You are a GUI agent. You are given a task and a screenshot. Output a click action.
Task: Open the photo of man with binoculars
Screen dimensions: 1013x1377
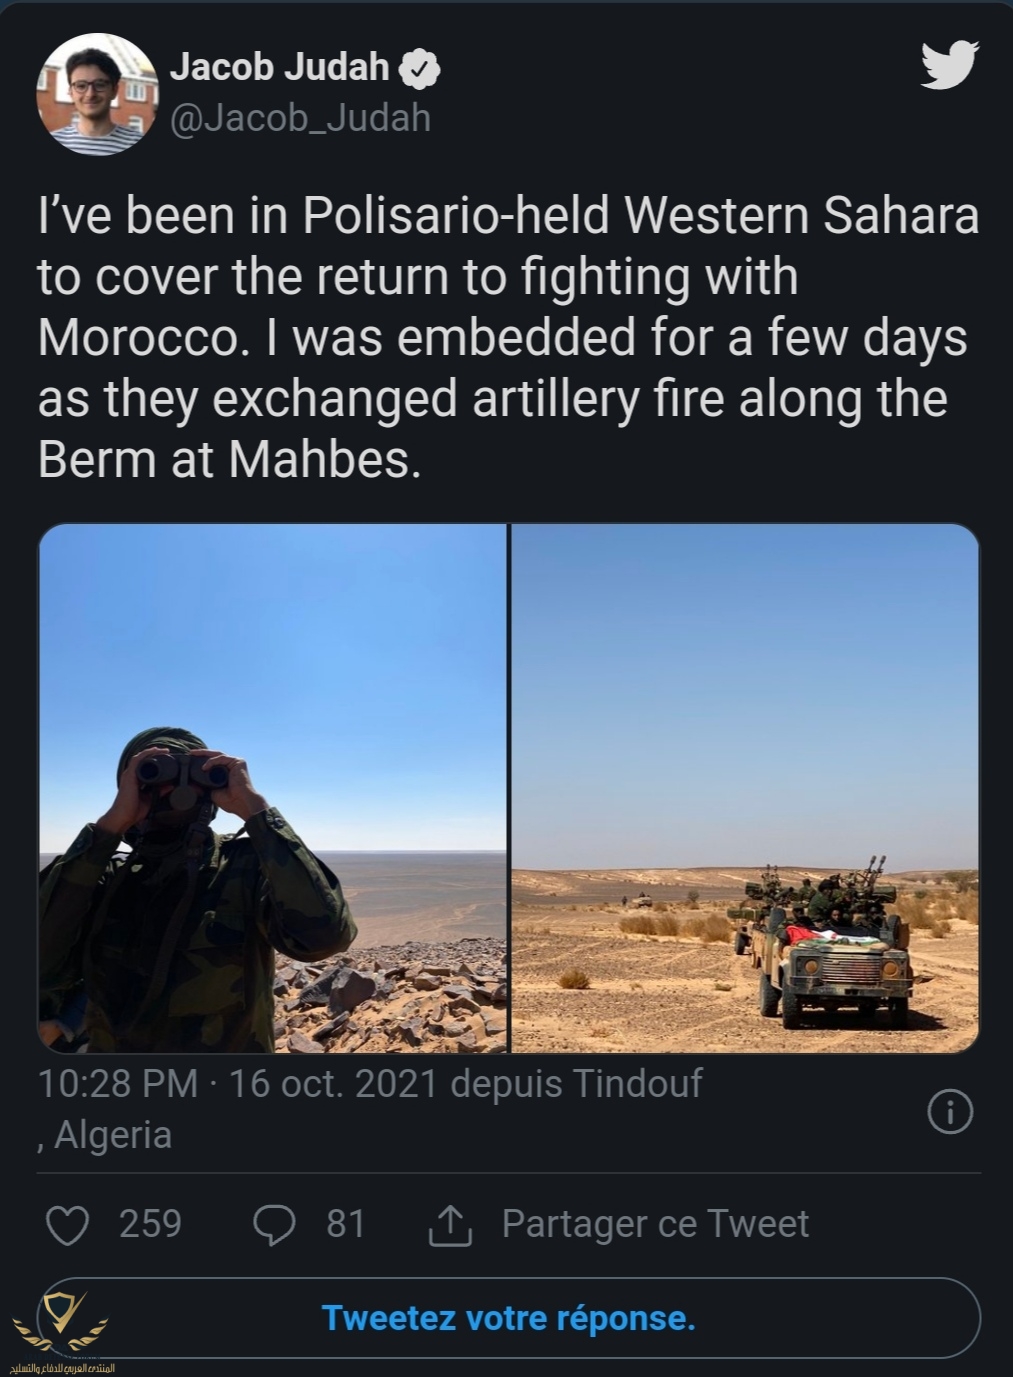272,788
